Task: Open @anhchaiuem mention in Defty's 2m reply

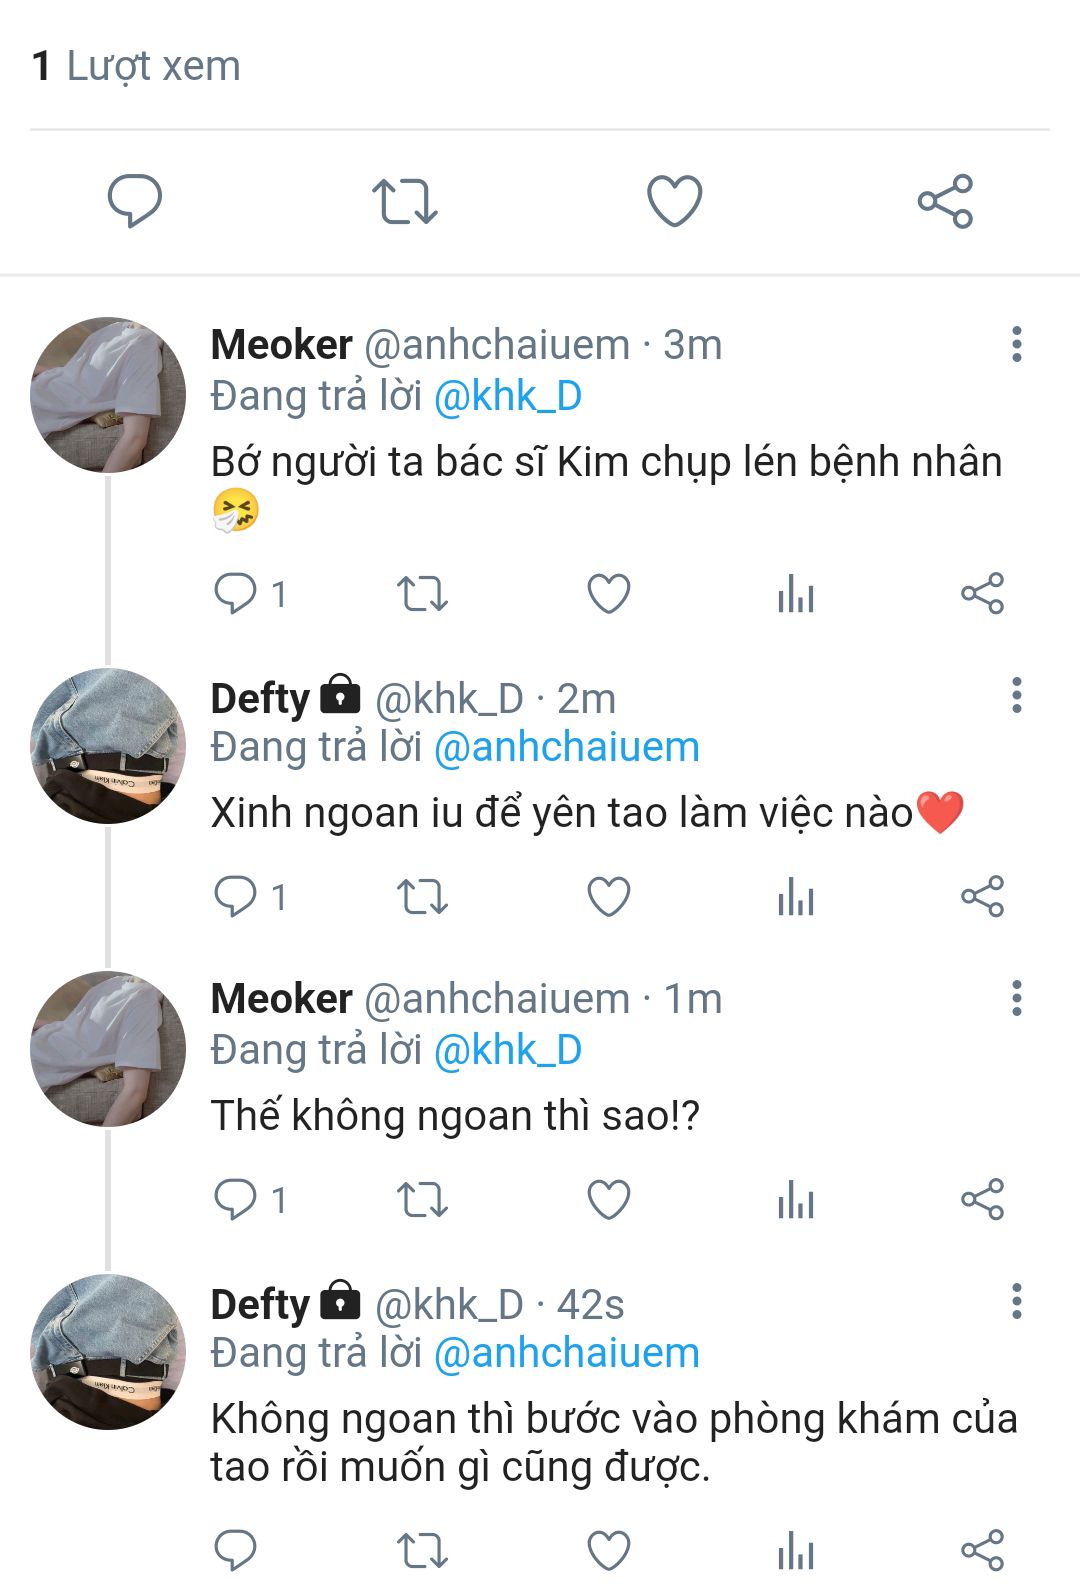Action: (566, 747)
